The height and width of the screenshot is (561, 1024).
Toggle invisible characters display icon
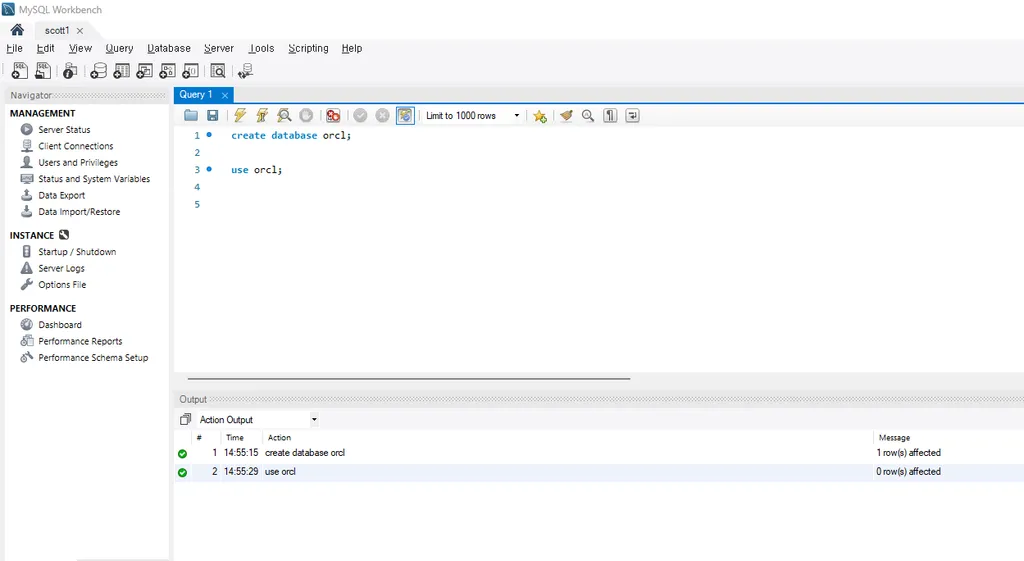click(610, 116)
